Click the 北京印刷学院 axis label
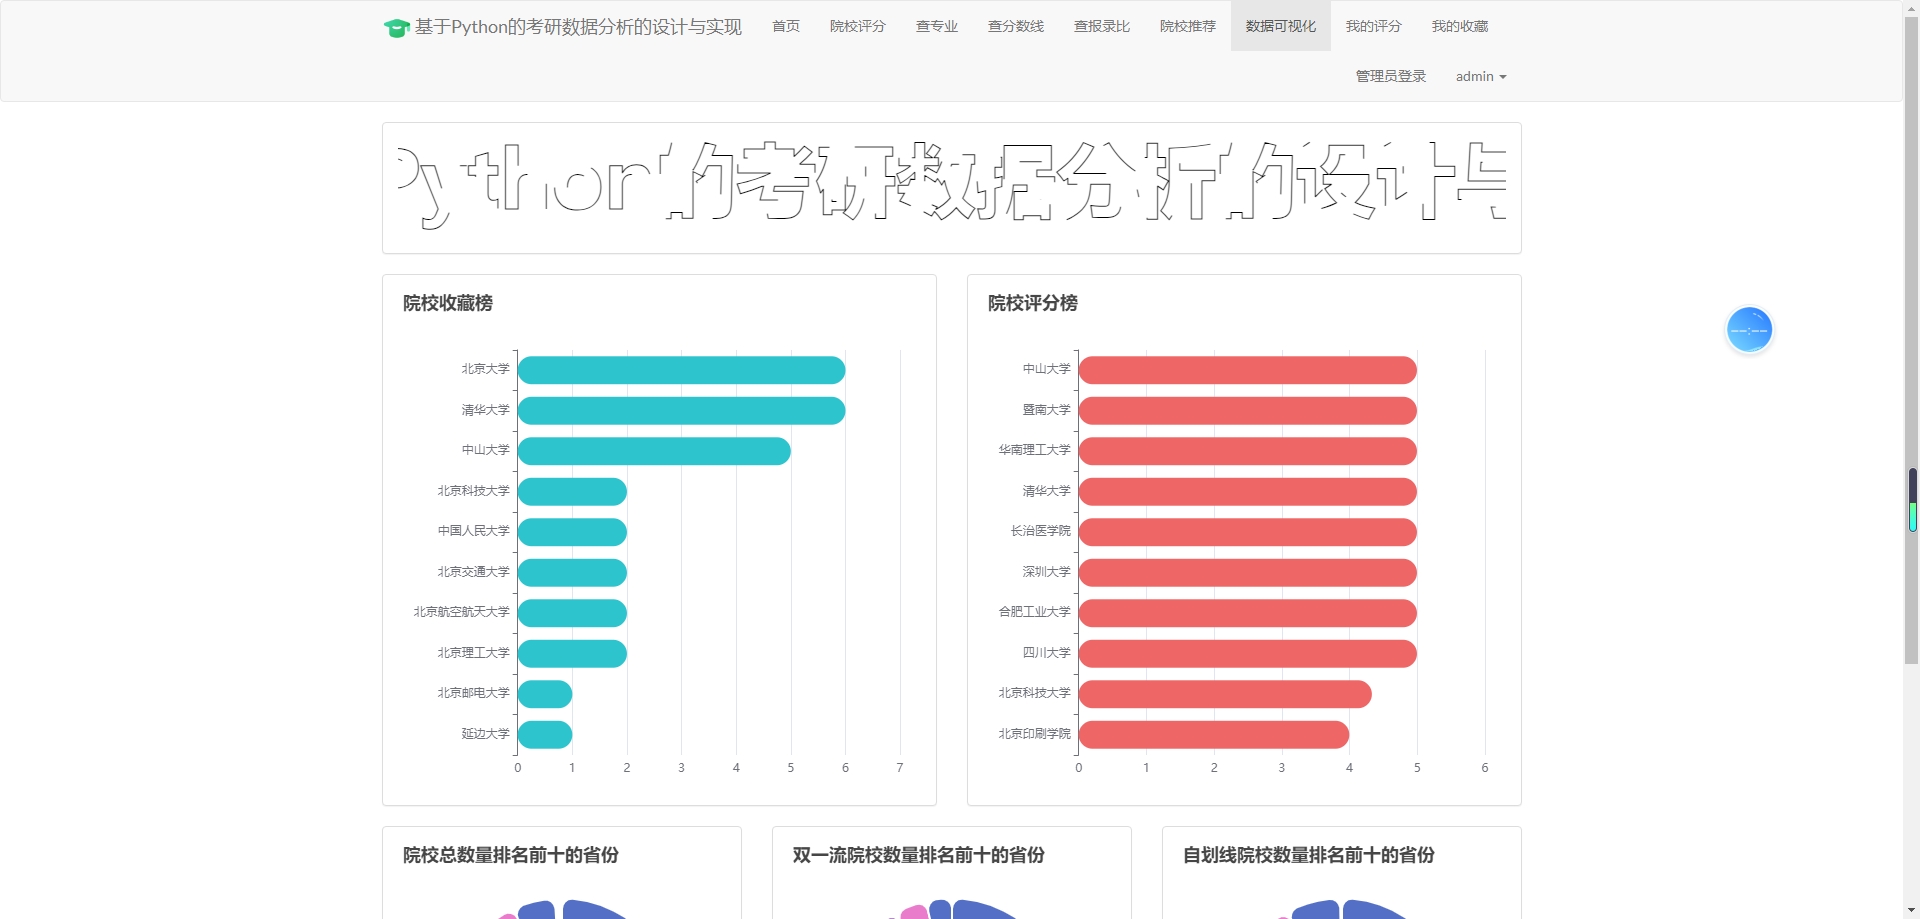1920x919 pixels. coord(1034,734)
